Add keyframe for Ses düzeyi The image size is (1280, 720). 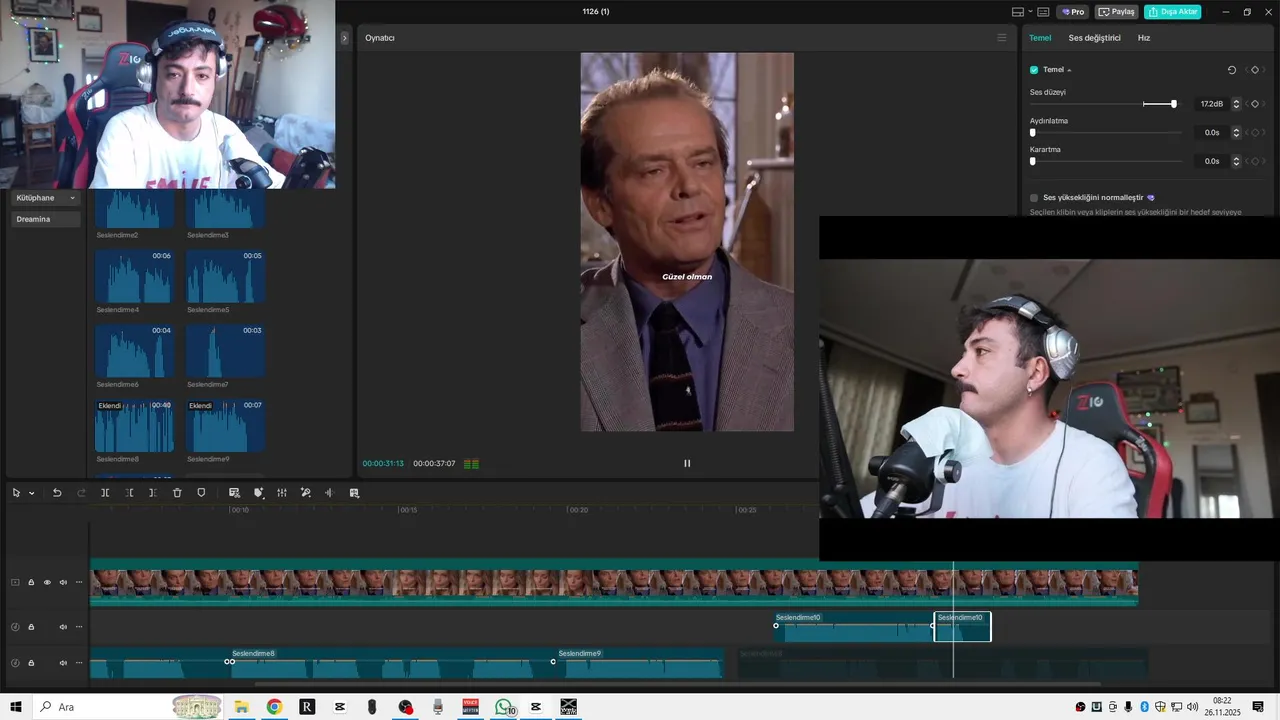(x=1255, y=104)
